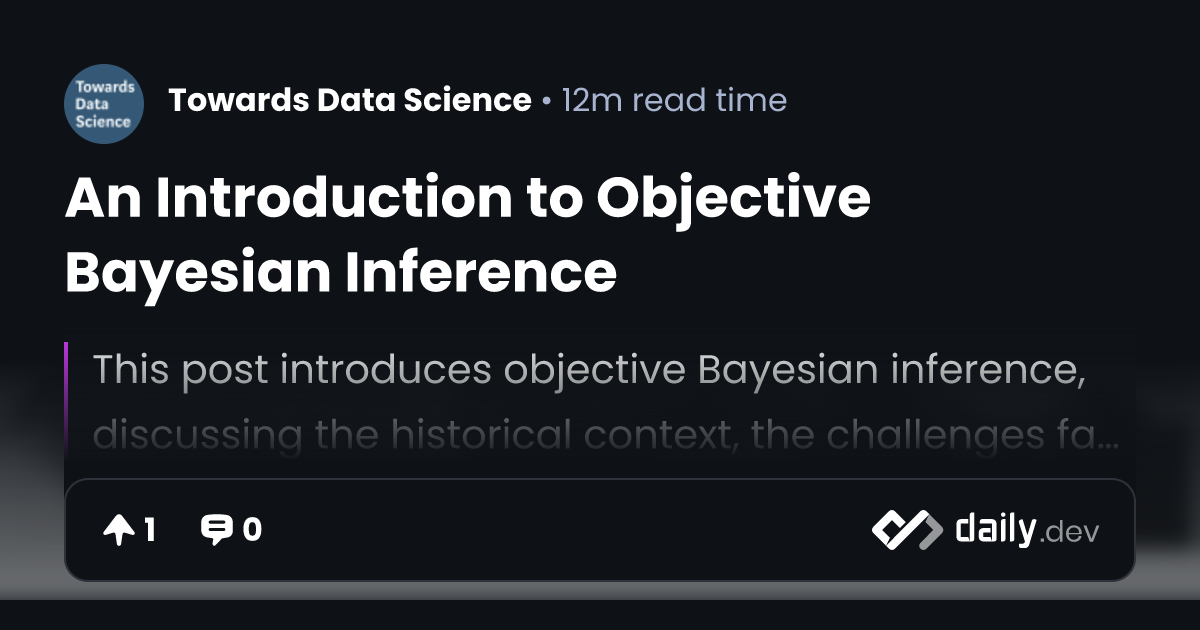Viewport: 1200px width, 630px height.
Task: Open the article title about Objective Bayesian Inference
Action: coord(467,235)
